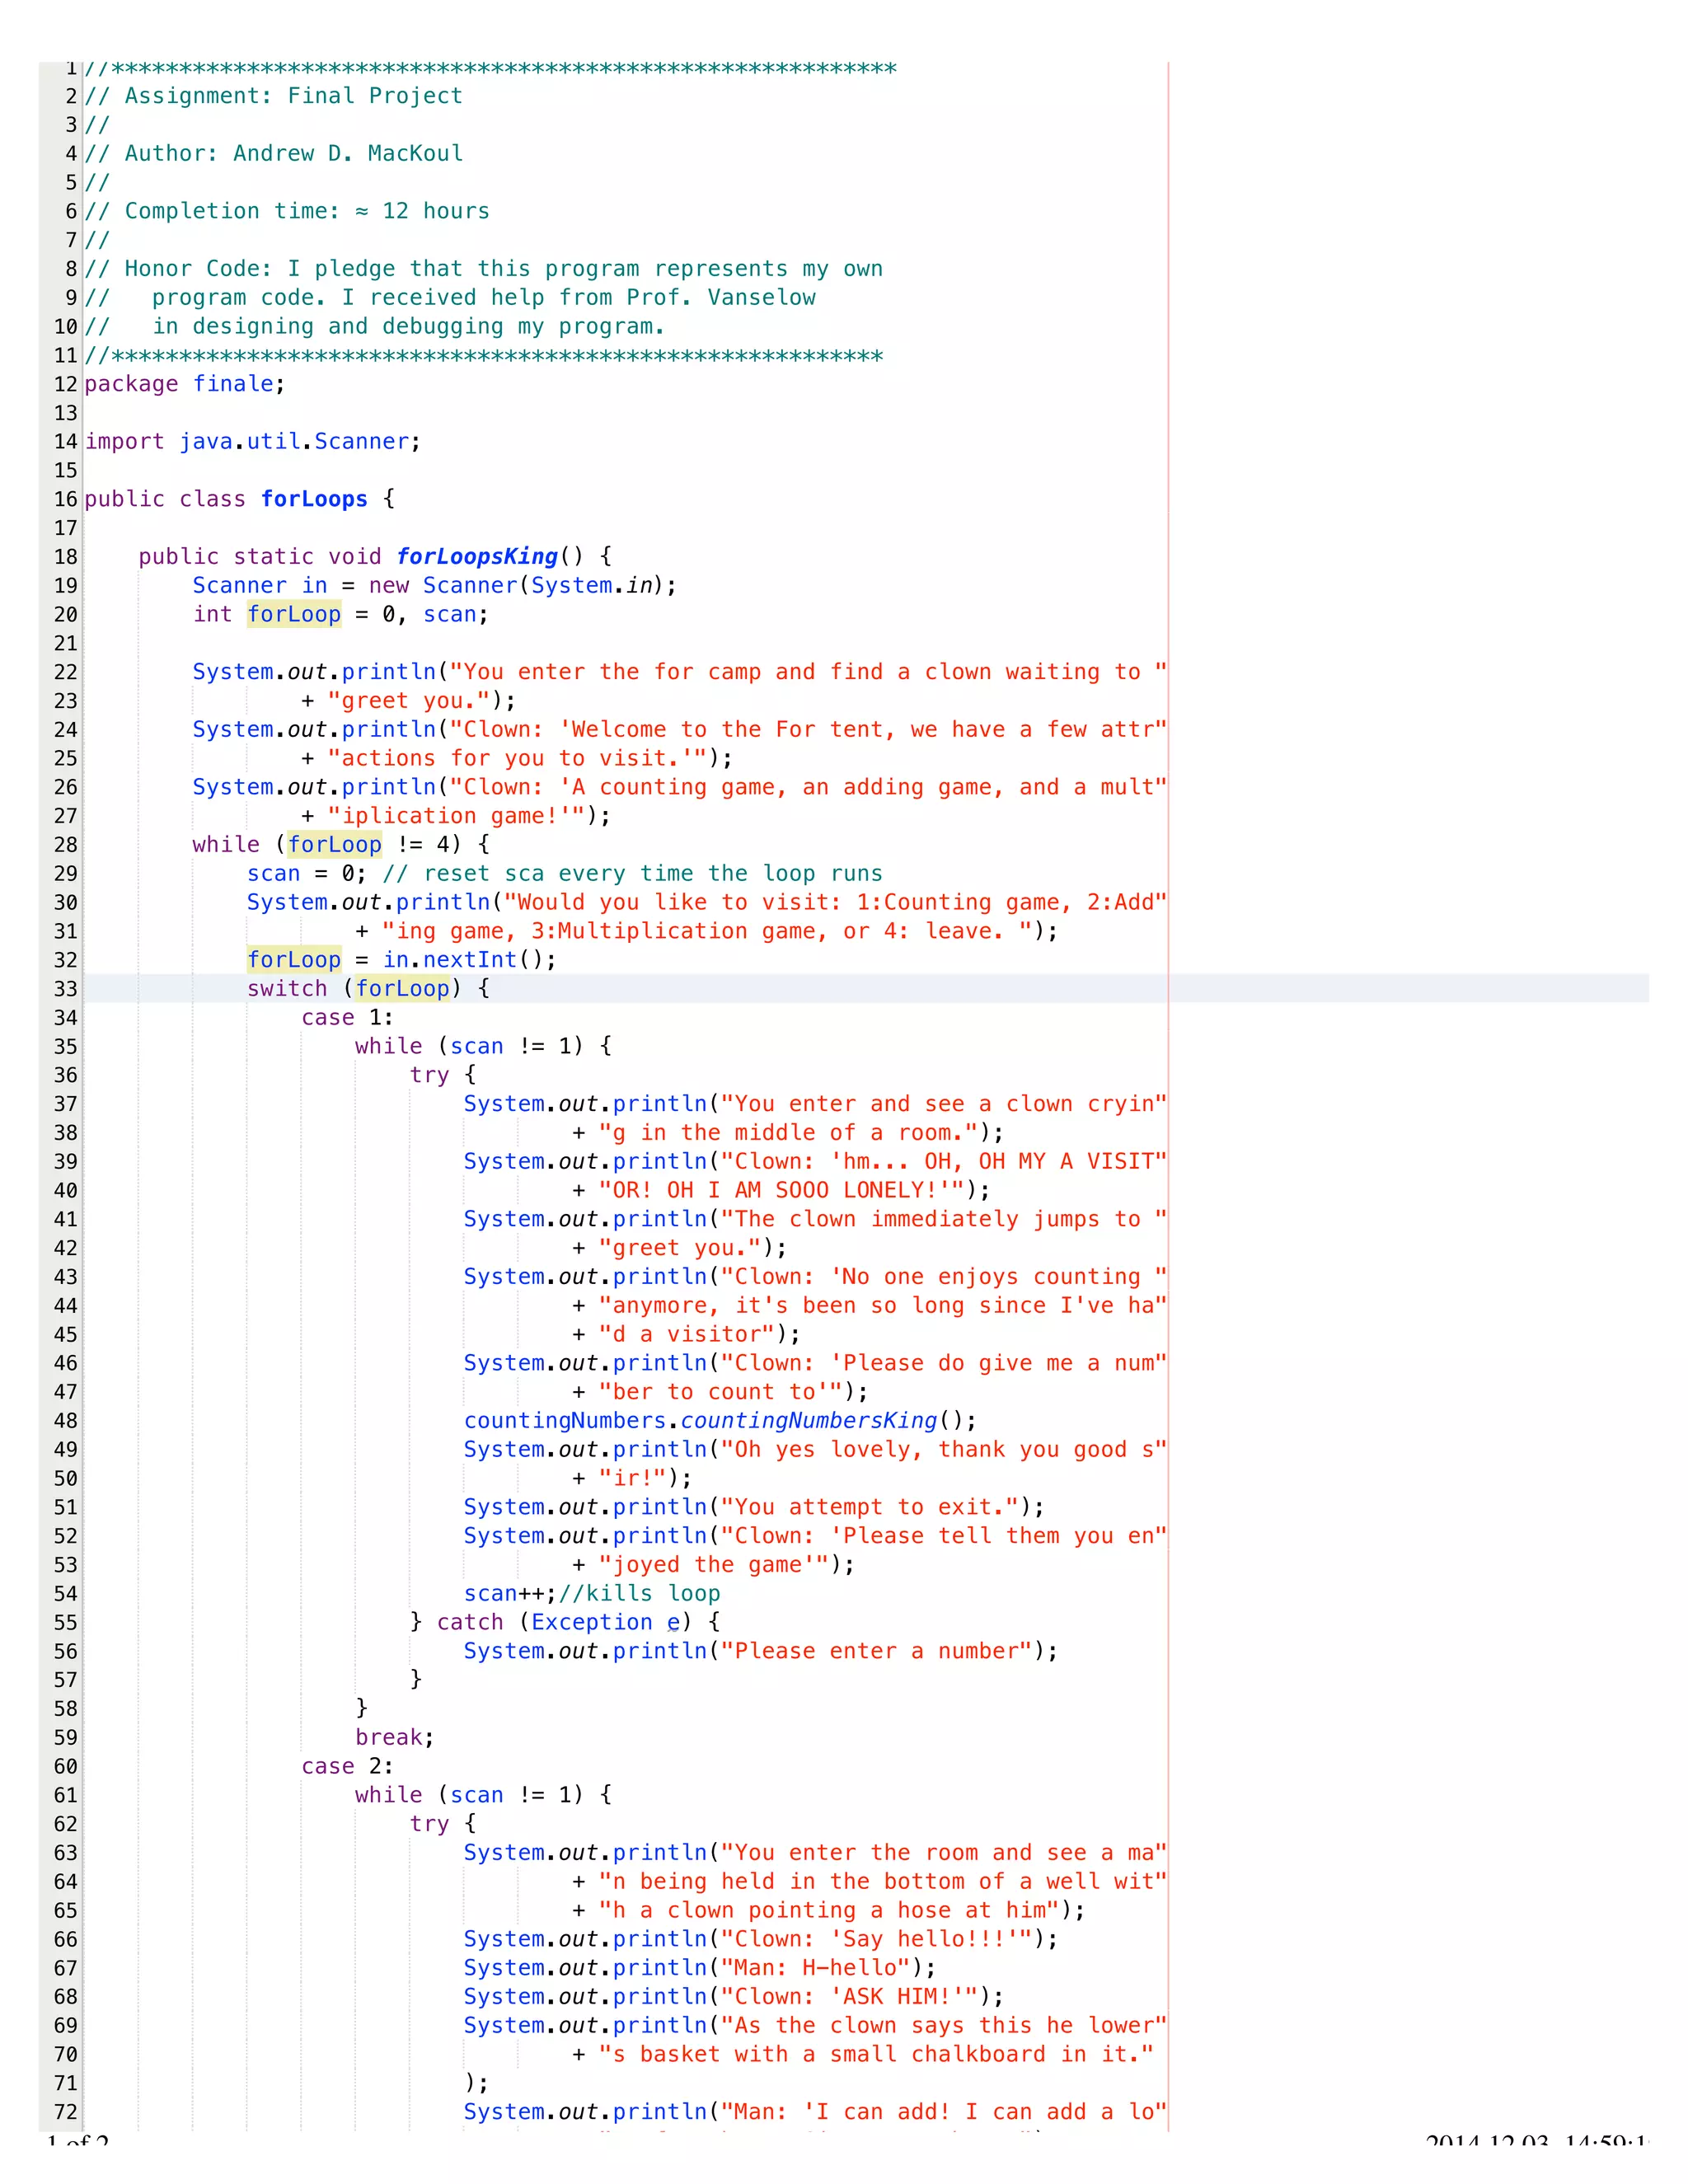Viewport: 1688px width, 2184px height.
Task: Click the comment "// Assignment: Final Project"
Action: pyautogui.click(x=274, y=96)
